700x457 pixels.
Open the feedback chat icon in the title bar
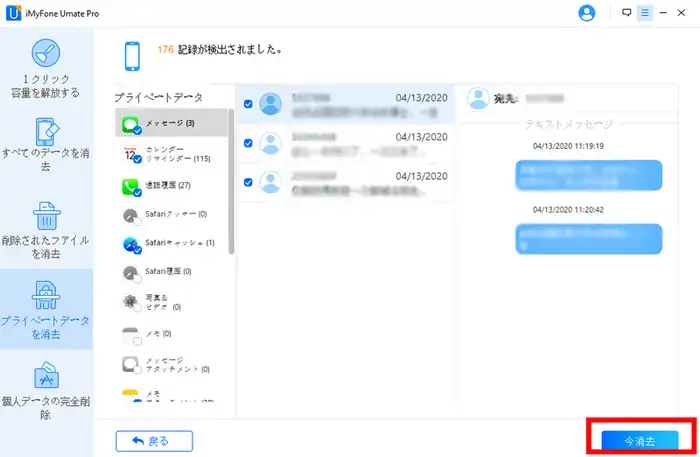click(x=626, y=12)
